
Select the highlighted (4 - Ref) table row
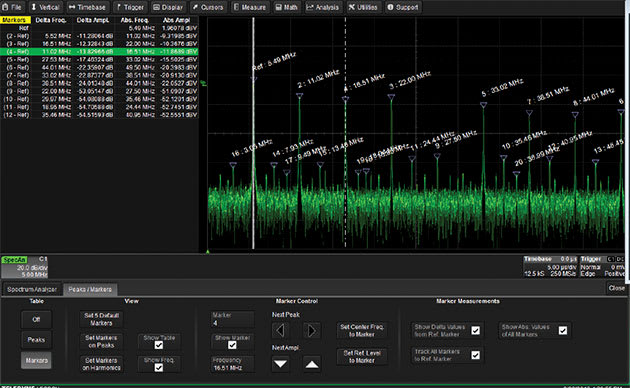pyautogui.click(x=99, y=52)
